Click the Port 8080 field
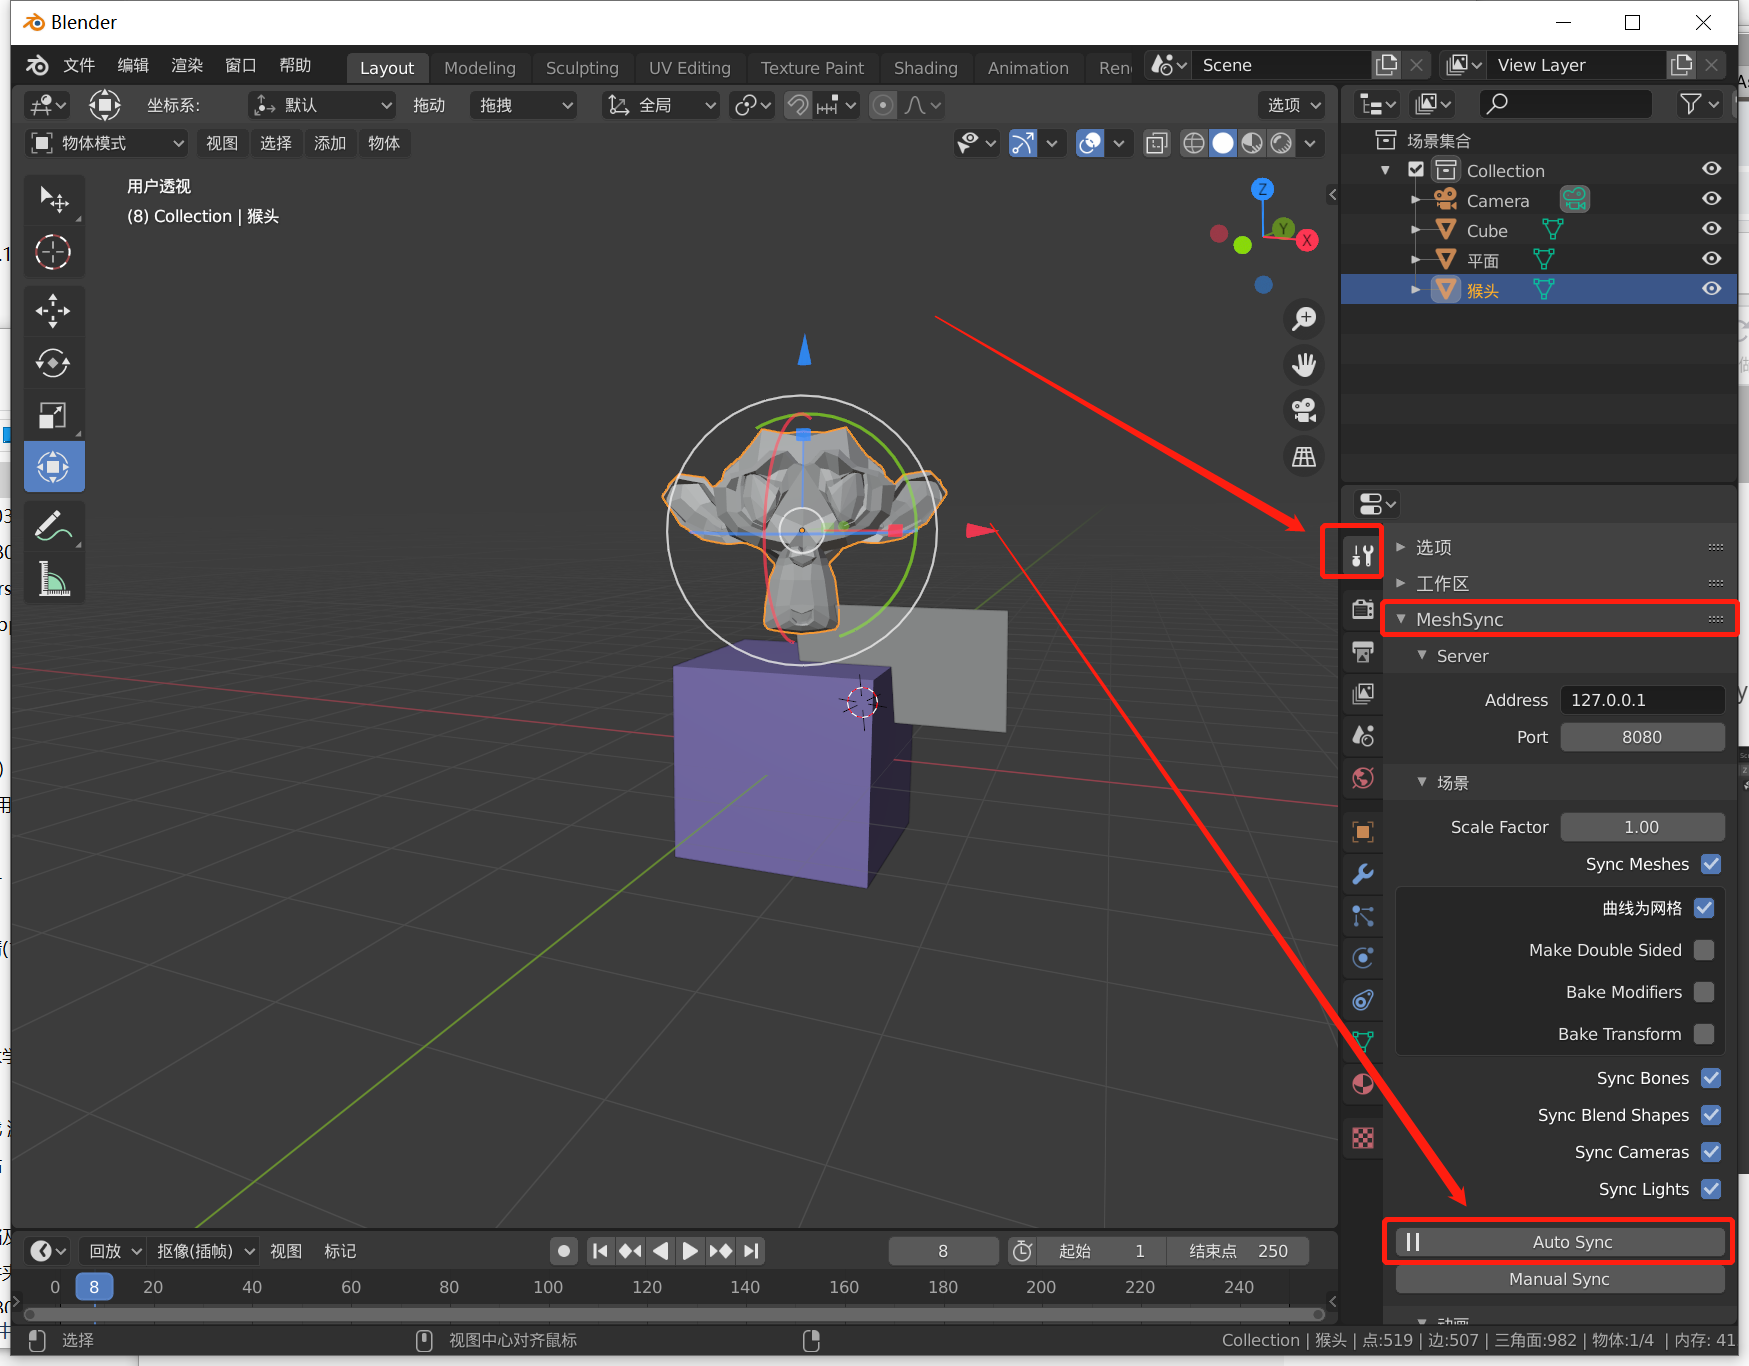 click(1641, 737)
